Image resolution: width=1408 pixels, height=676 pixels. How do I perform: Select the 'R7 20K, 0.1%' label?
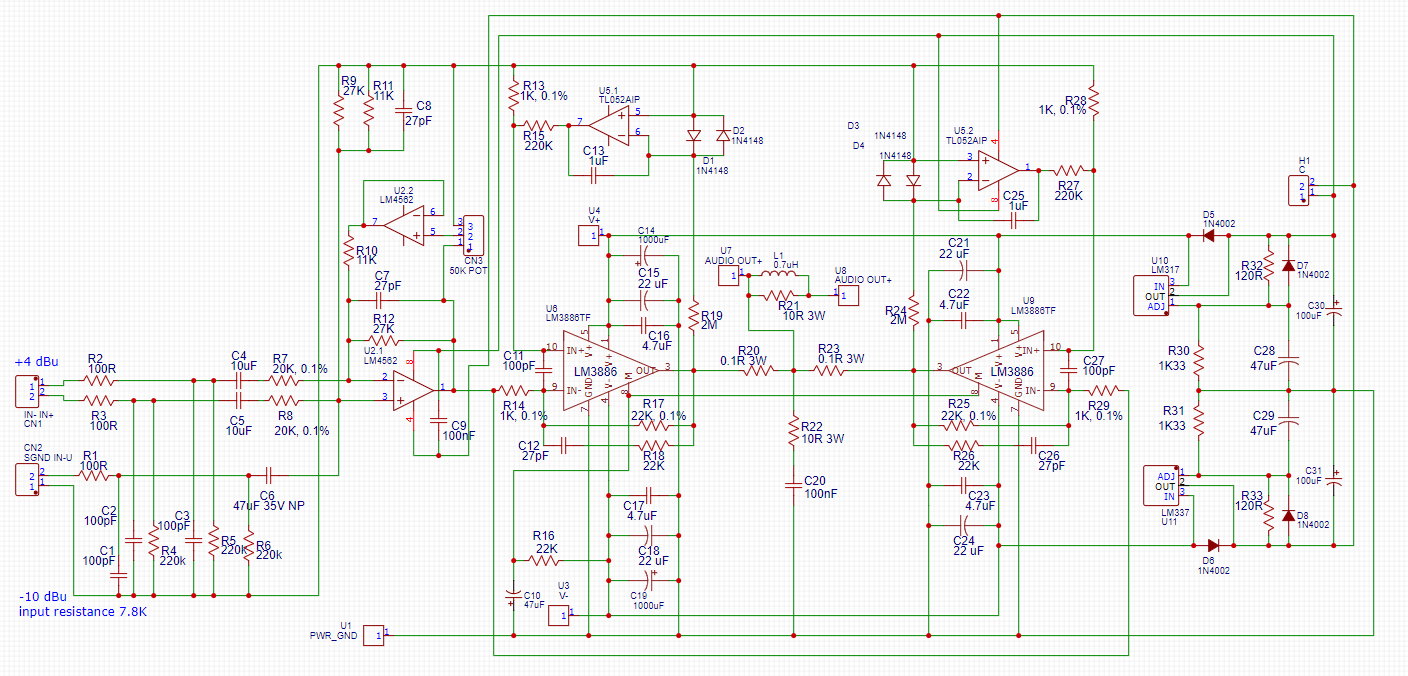coord(300,362)
